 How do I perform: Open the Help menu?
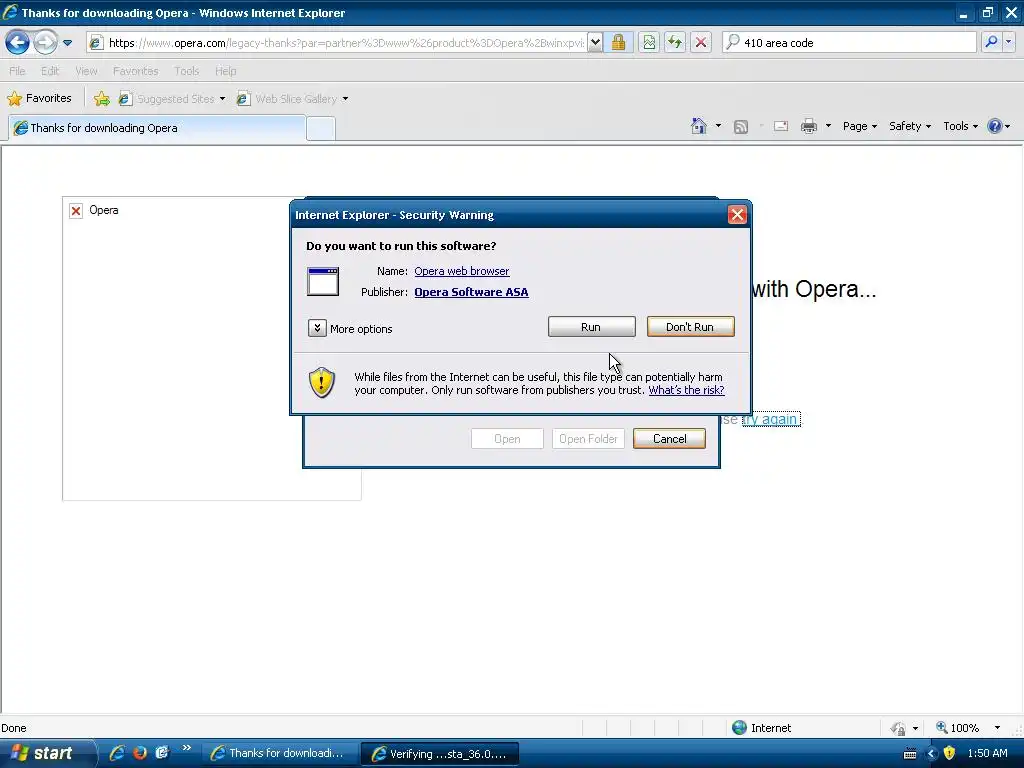pos(225,71)
